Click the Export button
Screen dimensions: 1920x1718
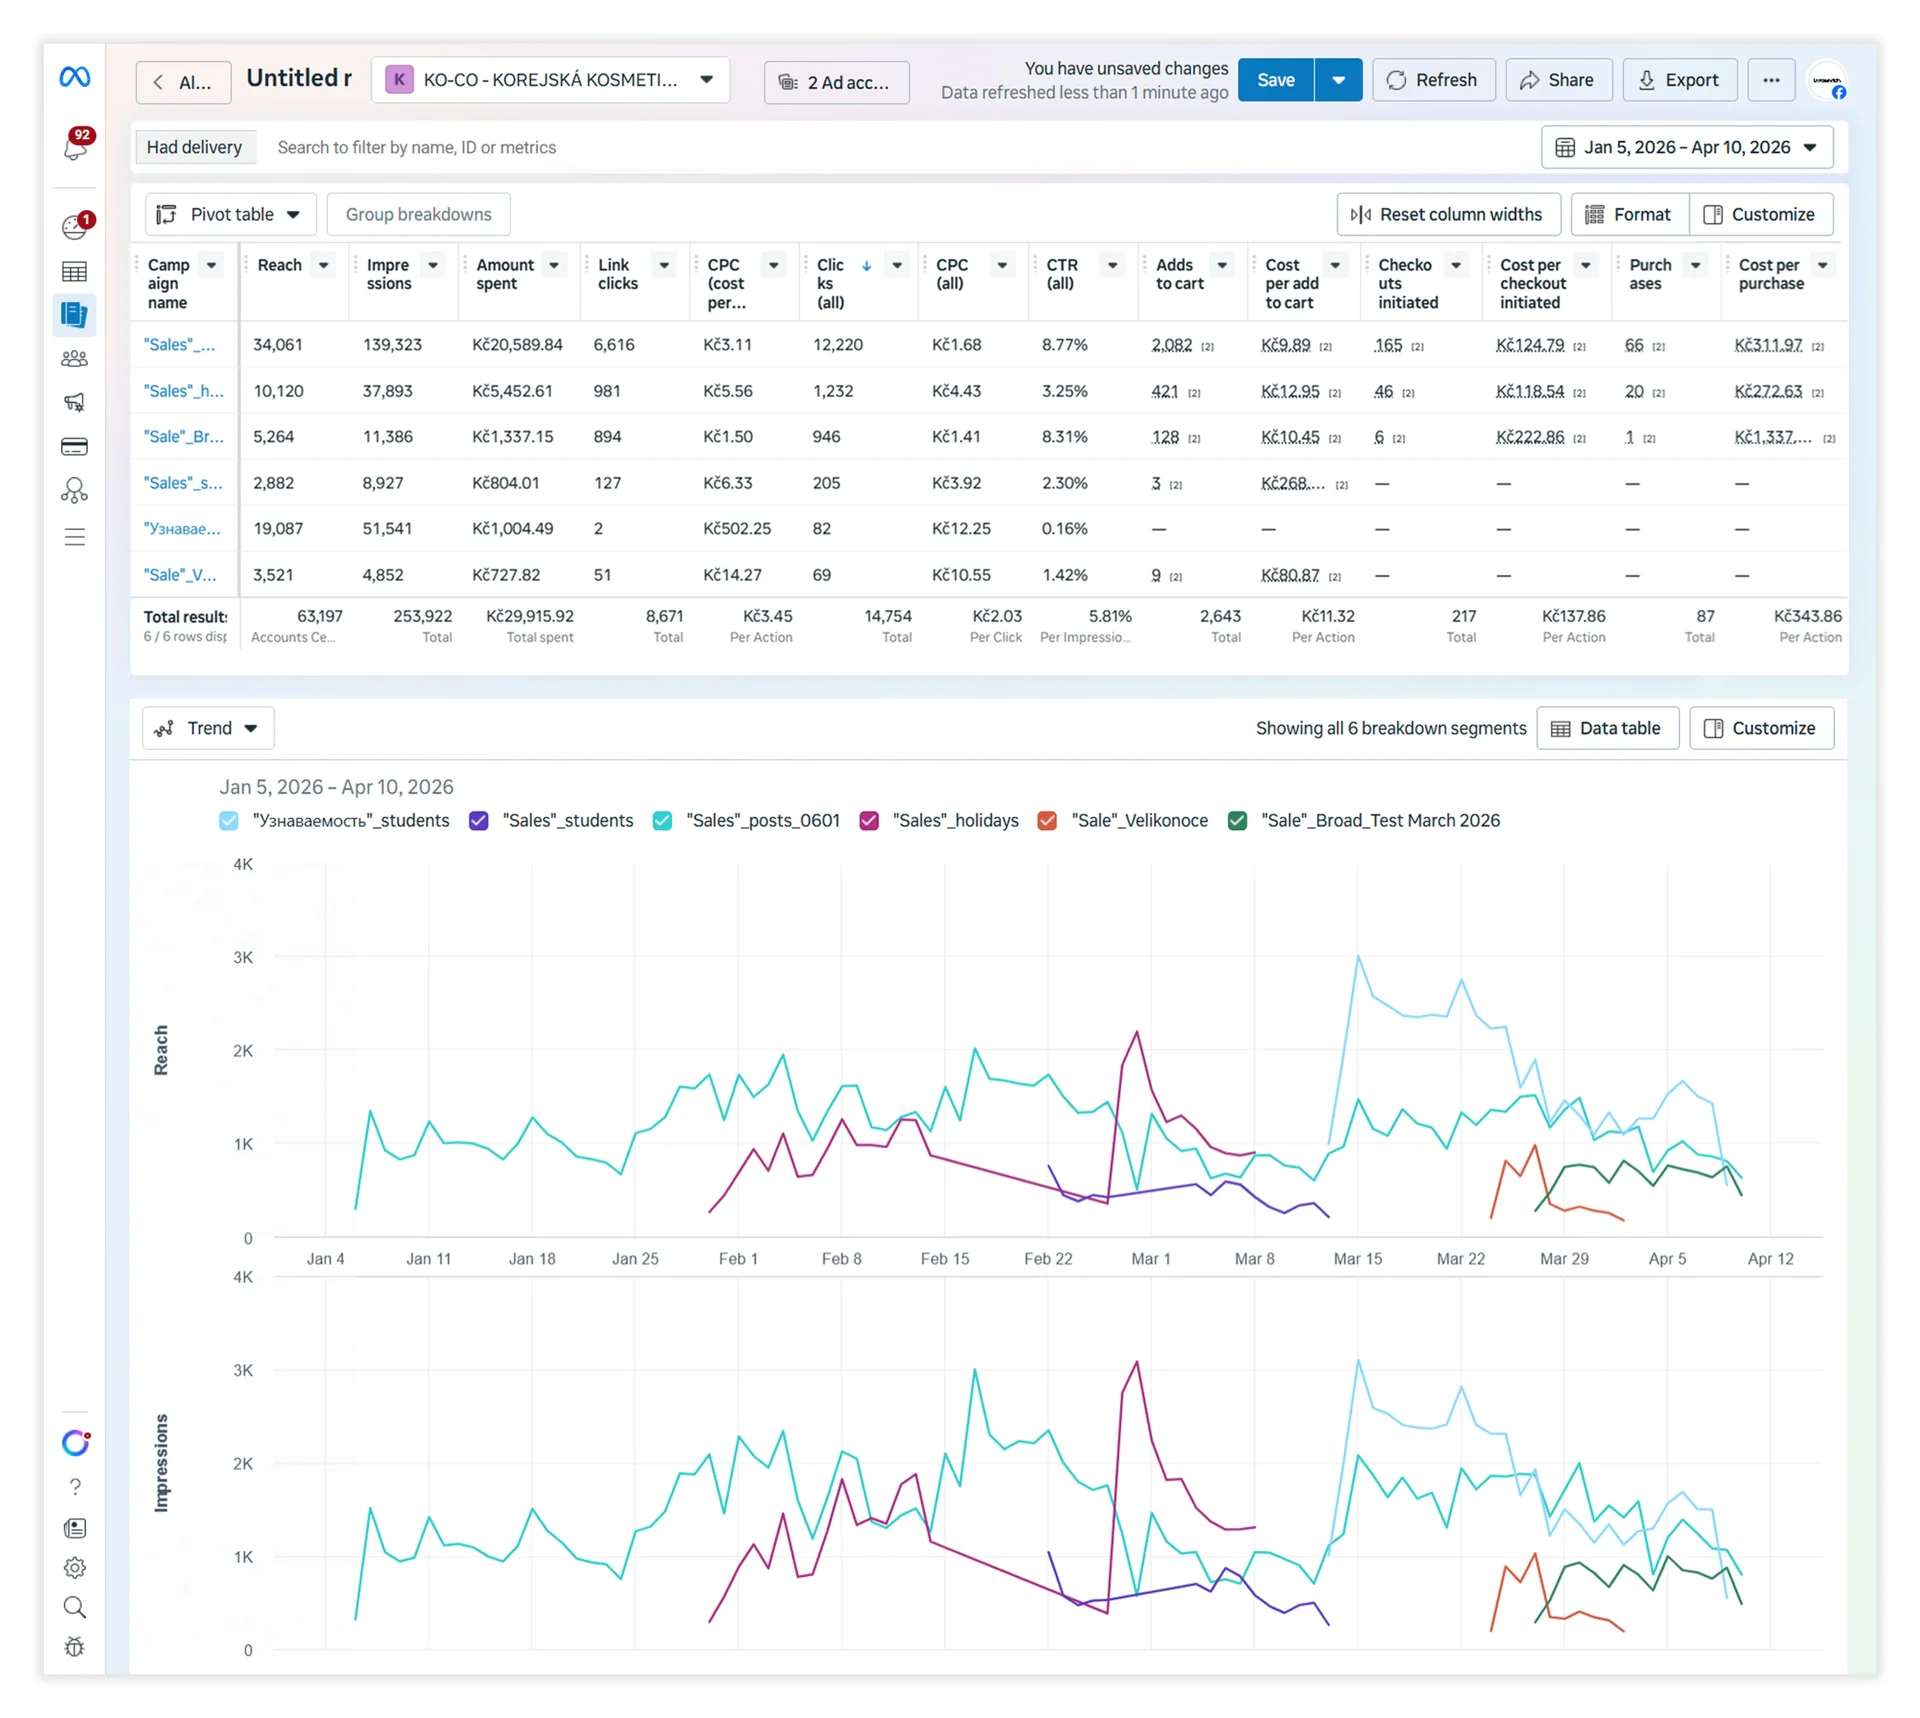(x=1679, y=80)
